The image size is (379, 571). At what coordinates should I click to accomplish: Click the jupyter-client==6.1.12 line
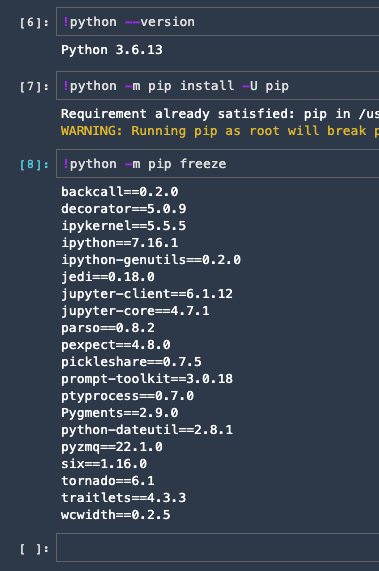pos(147,294)
